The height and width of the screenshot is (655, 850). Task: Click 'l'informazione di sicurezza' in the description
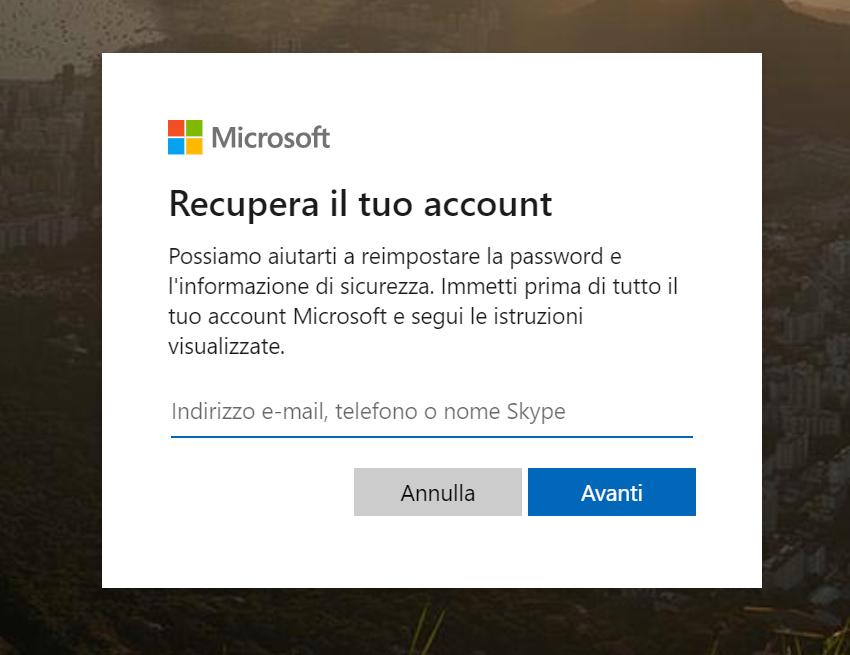click(x=298, y=286)
